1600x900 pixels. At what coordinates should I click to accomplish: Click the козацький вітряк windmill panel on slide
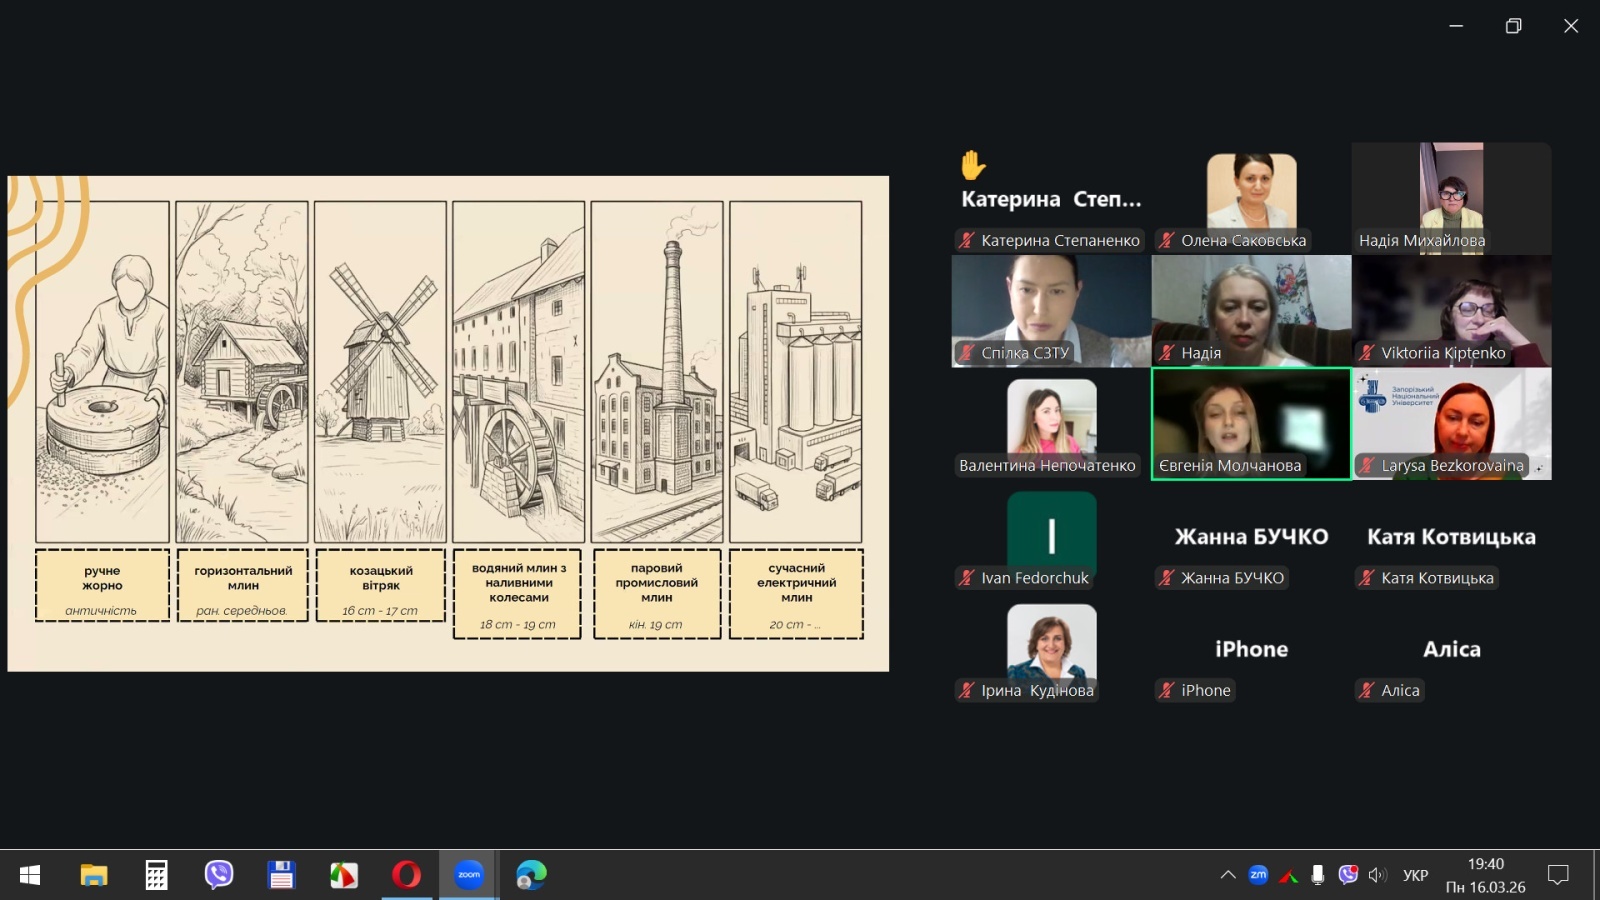380,371
